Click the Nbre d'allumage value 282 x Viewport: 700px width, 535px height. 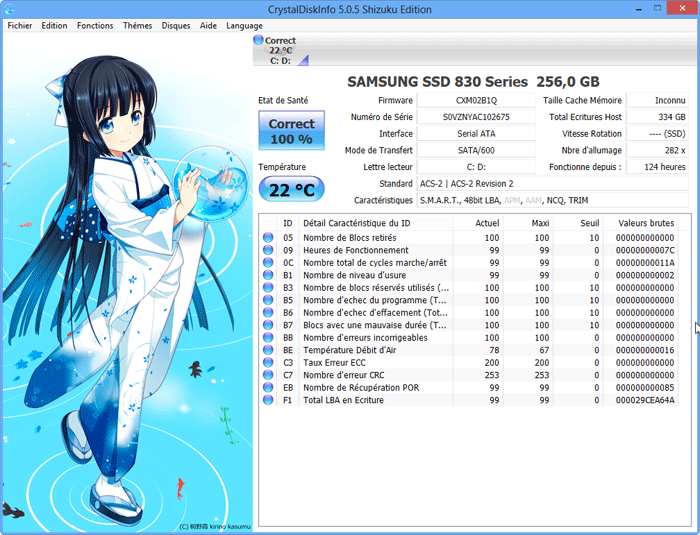(x=657, y=150)
